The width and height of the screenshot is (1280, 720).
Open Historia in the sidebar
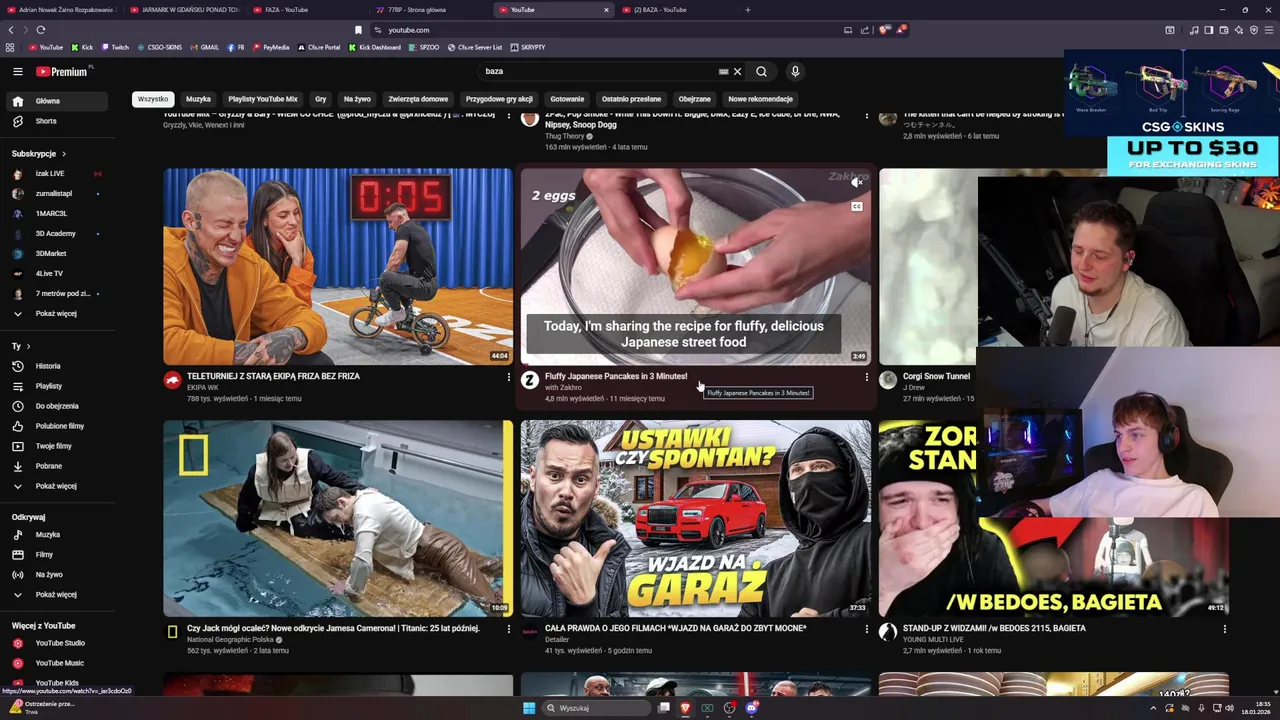(x=55, y=366)
